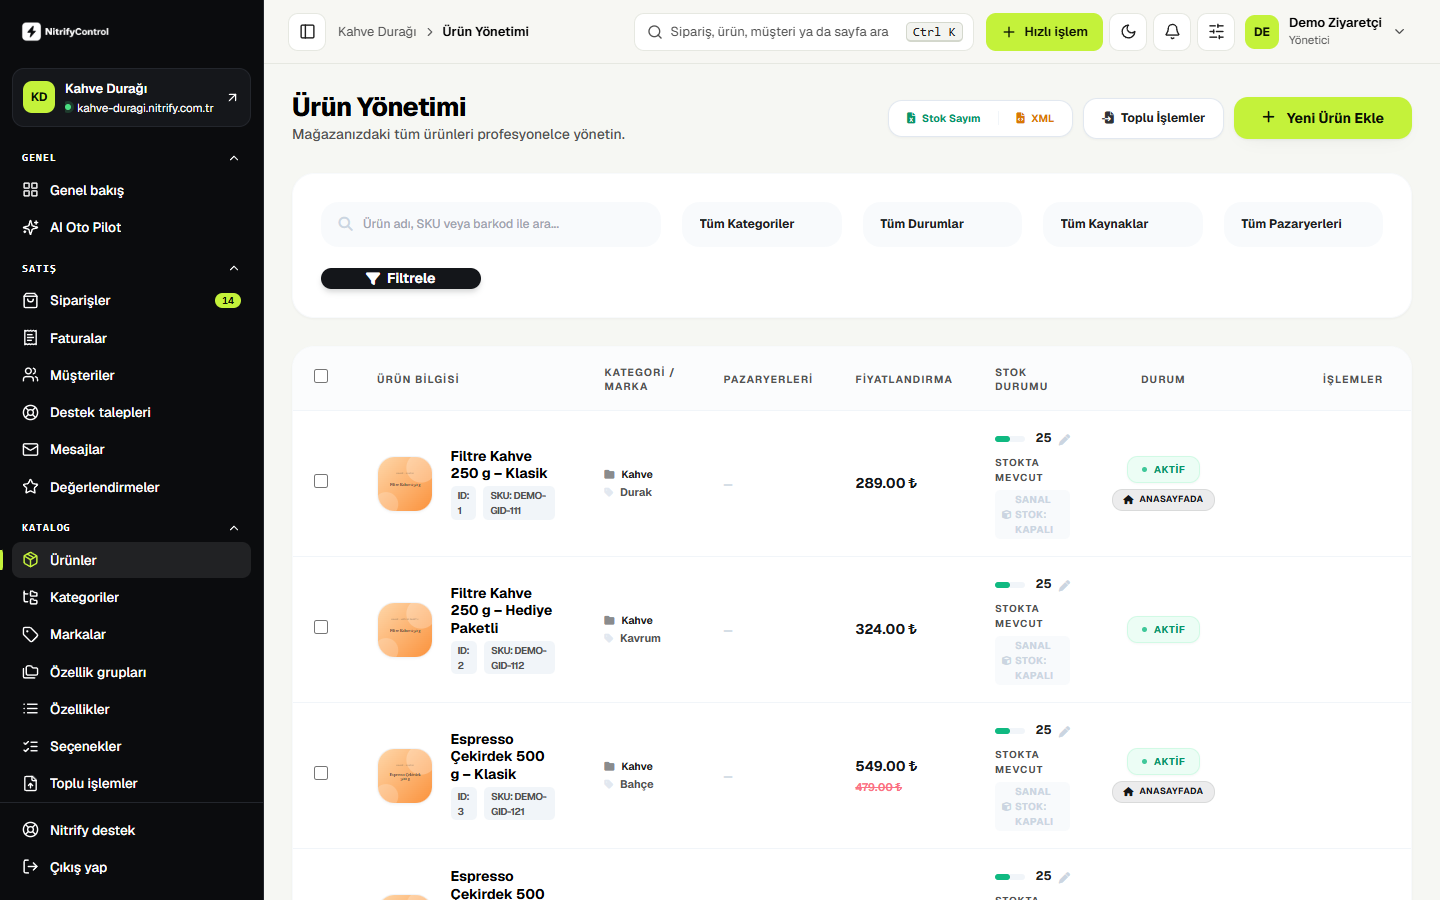Collapse the KATALOG sidebar section
1440x900 pixels.
click(234, 528)
